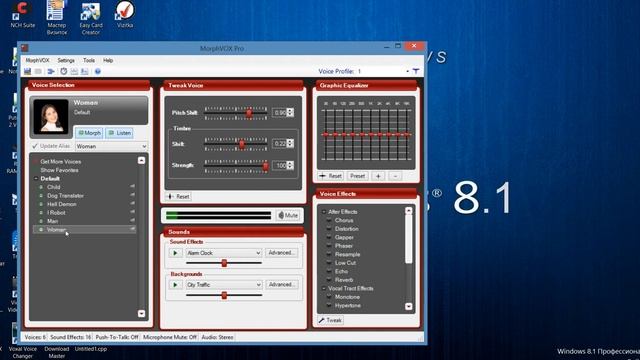640x360 pixels.
Task: Click the Push-To-Talk: Off status entry
Action: (117, 337)
